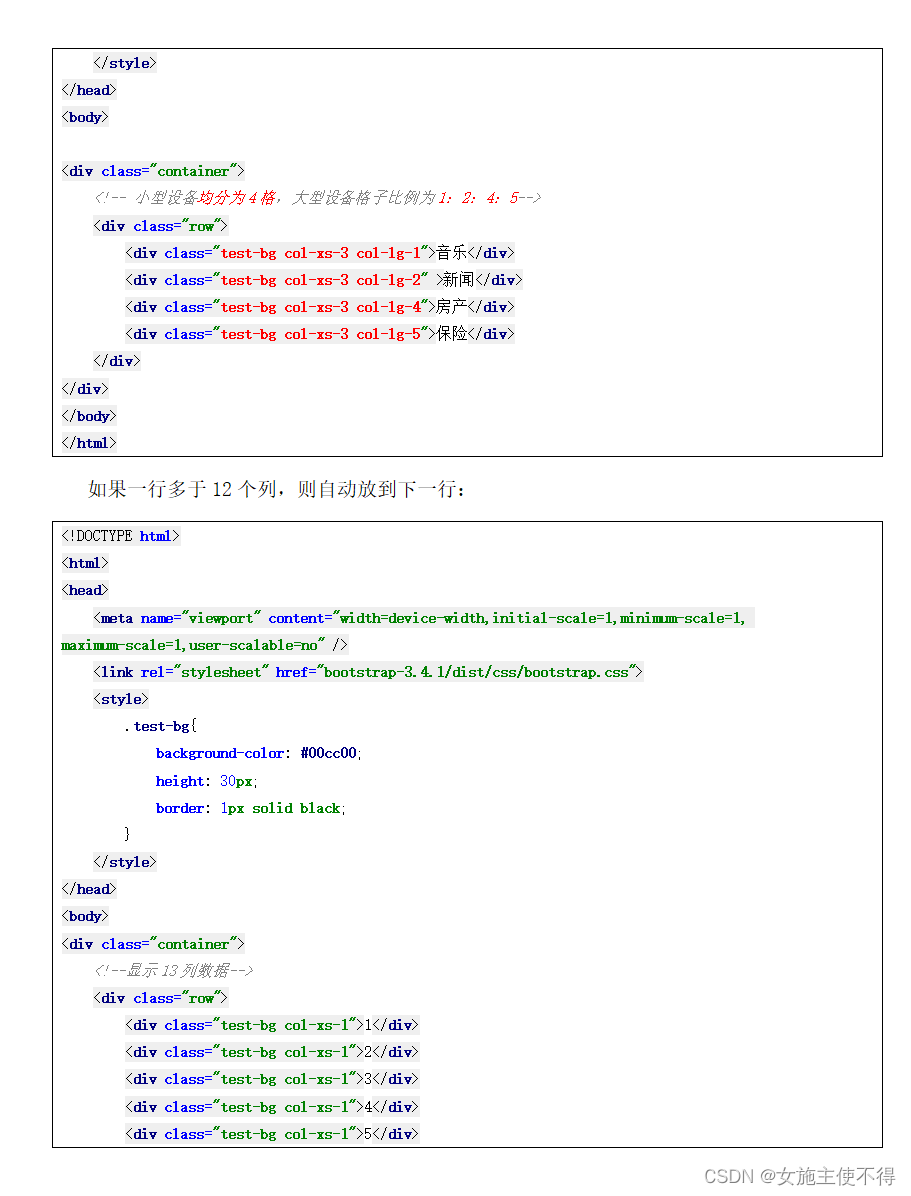
Task: Click the DOCTYPE html declaration
Action: [x=120, y=535]
